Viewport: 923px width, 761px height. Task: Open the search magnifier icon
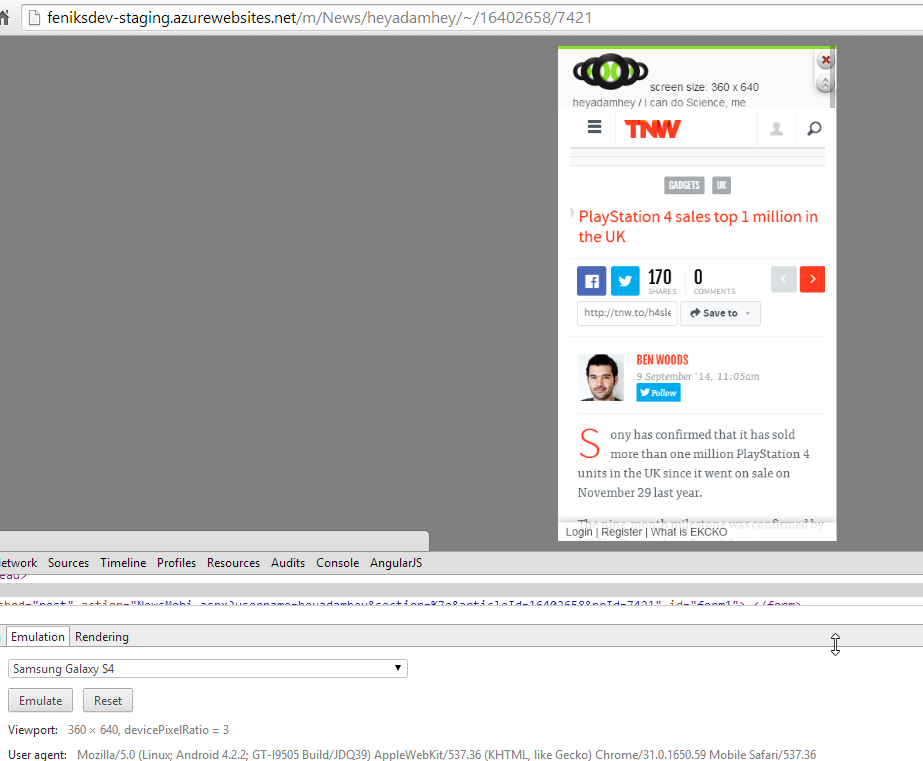click(814, 128)
